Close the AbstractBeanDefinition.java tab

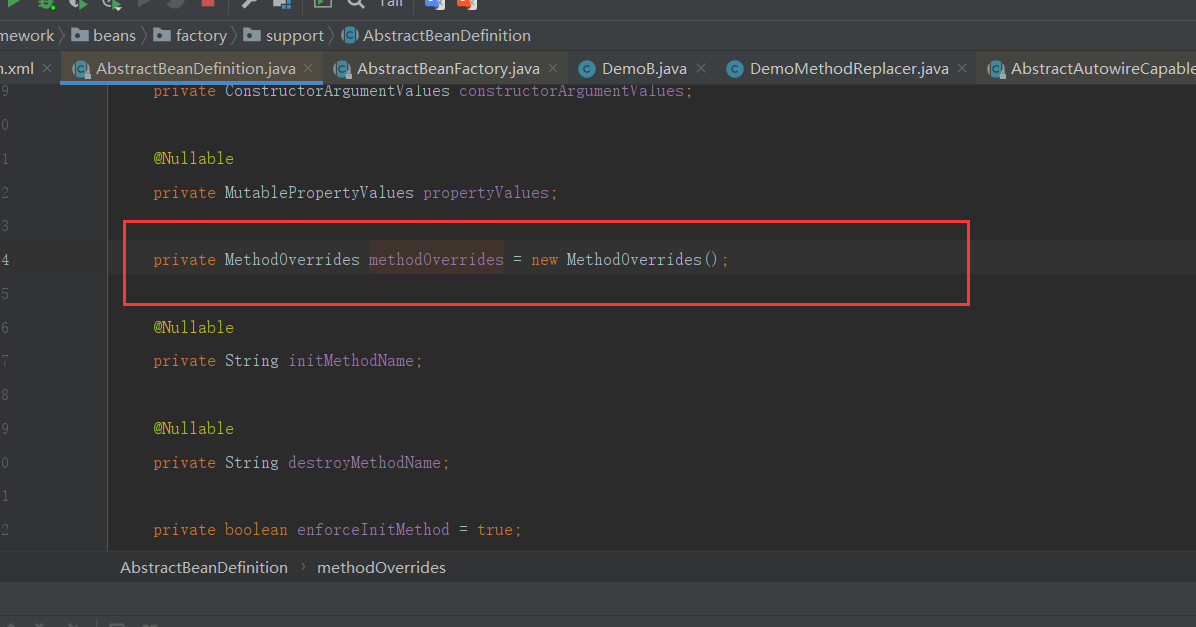(x=308, y=68)
